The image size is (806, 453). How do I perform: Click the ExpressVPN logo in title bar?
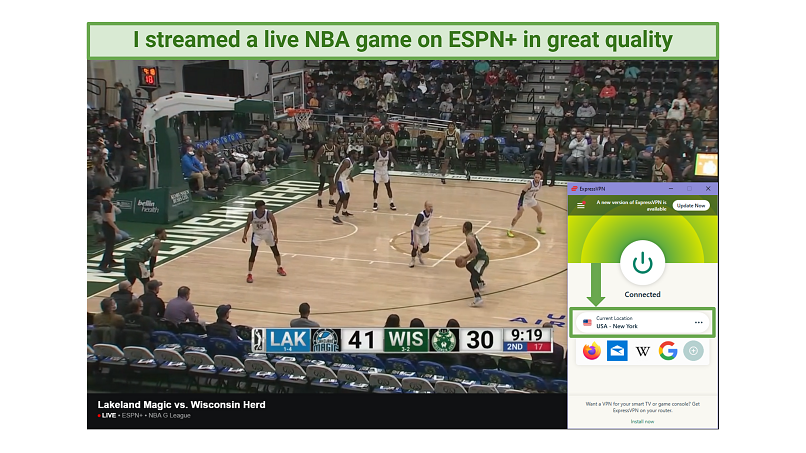575,189
